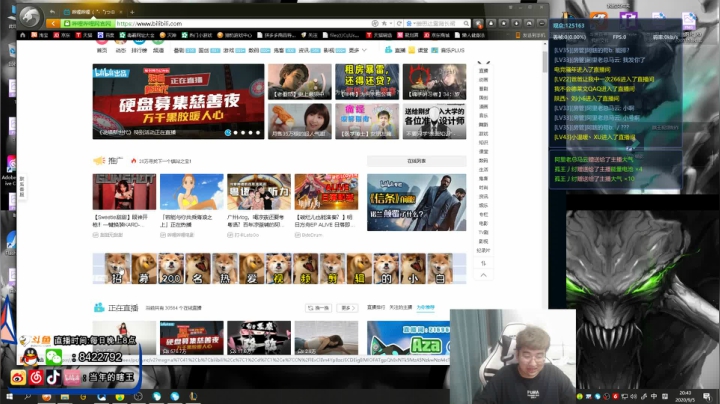The height and width of the screenshot is (404, 720).
Task: Open the 《信条》 movie promo image
Action: [416, 202]
